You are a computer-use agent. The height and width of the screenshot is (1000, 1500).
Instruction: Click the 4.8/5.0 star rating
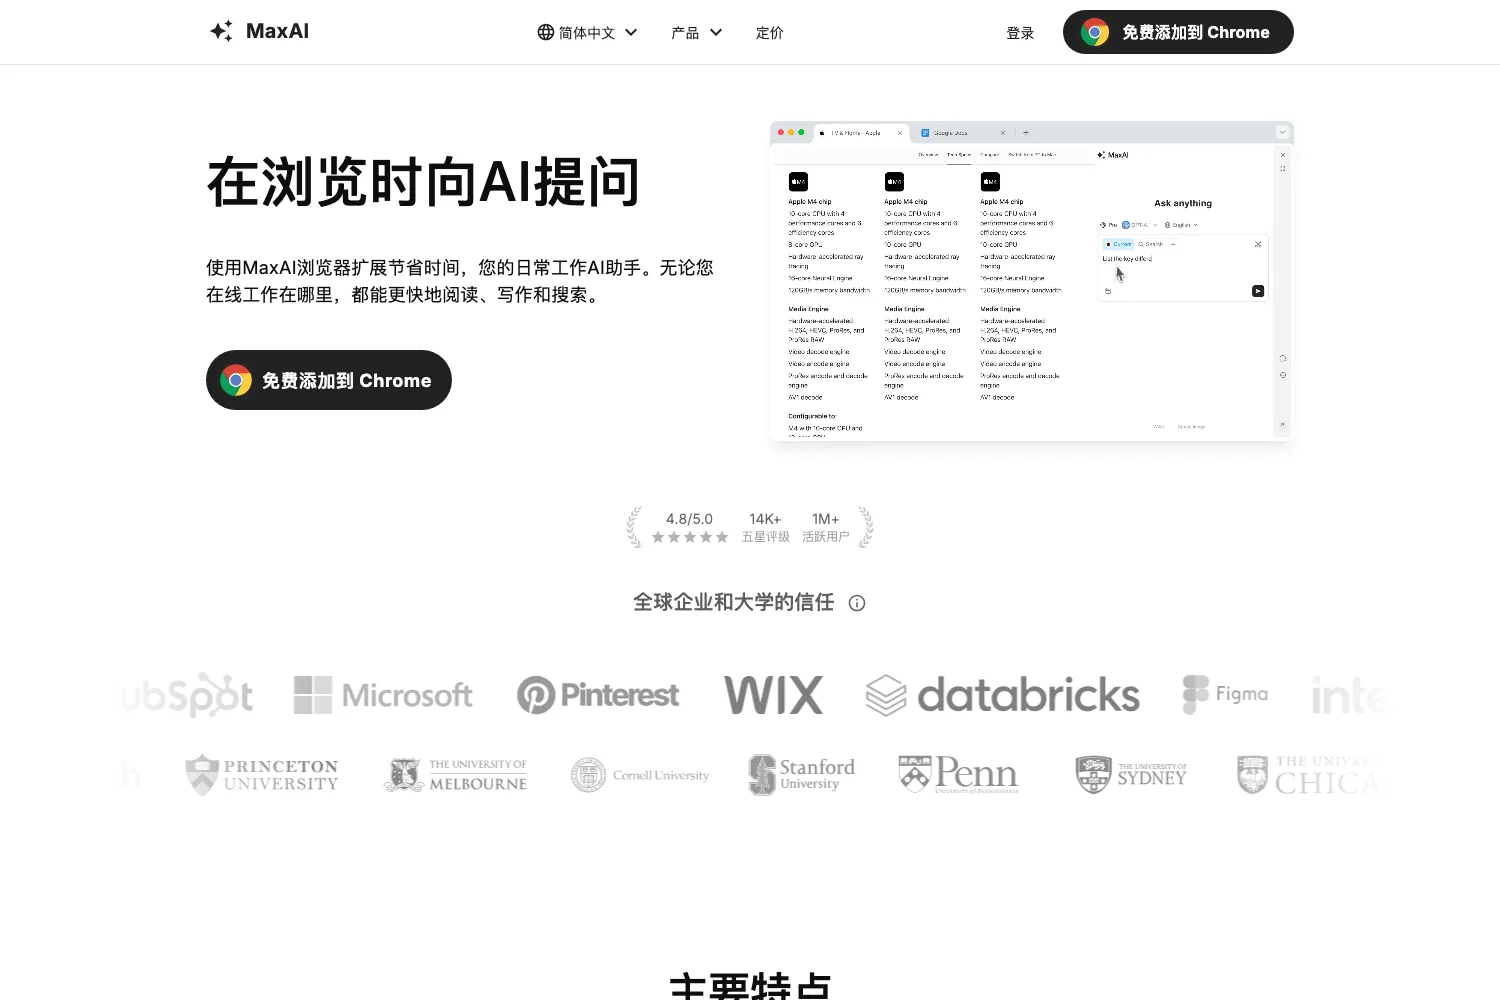pyautogui.click(x=689, y=527)
